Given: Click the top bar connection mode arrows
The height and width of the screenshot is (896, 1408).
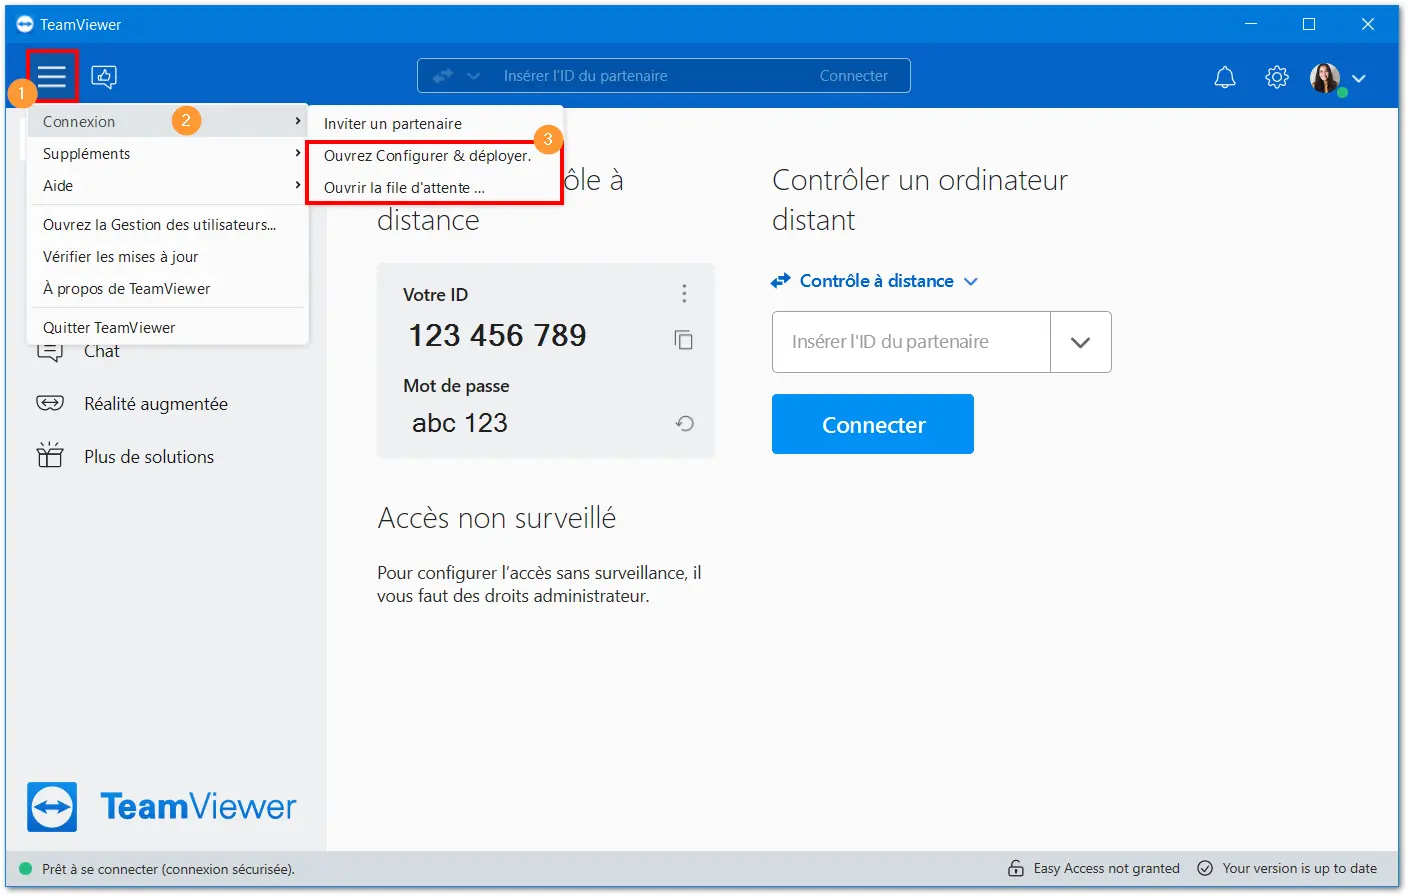Looking at the screenshot, I should (x=443, y=76).
